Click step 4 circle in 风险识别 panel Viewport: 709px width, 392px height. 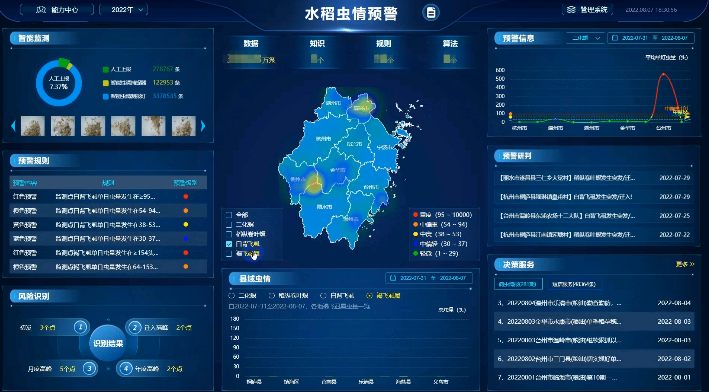[x=125, y=368]
